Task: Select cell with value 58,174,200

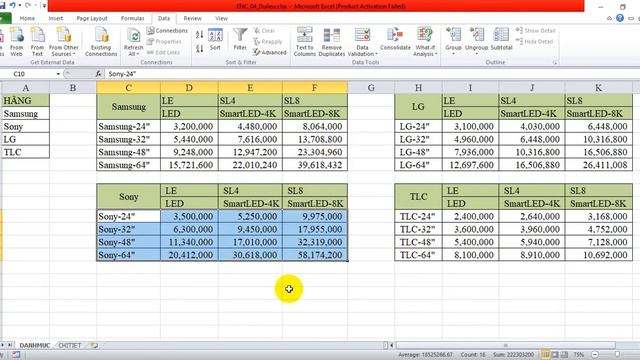Action: [x=315, y=255]
